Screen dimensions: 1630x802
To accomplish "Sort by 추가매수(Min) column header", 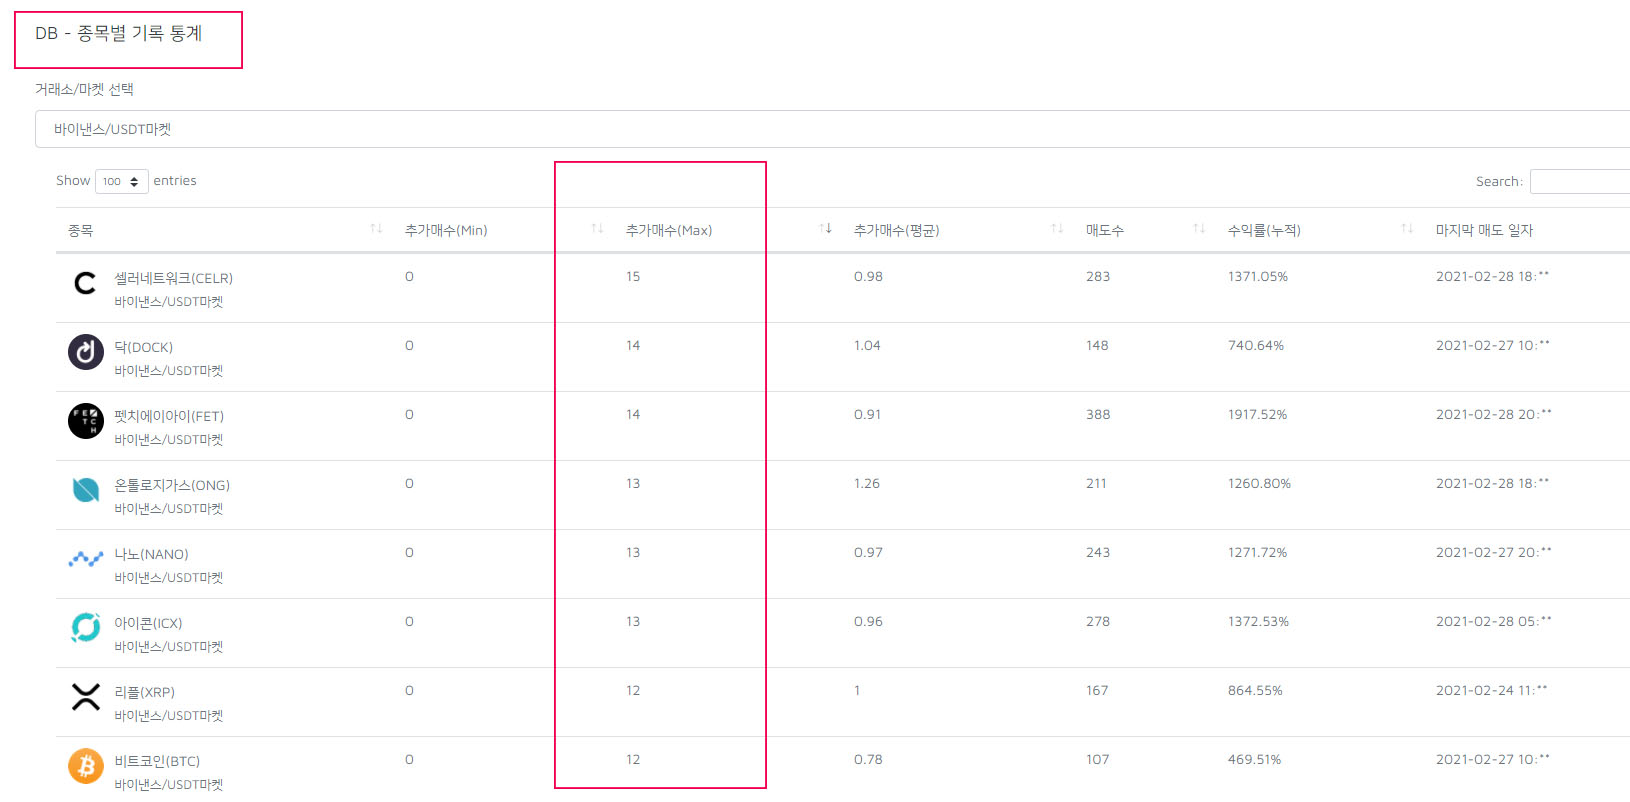I will click(x=446, y=231).
